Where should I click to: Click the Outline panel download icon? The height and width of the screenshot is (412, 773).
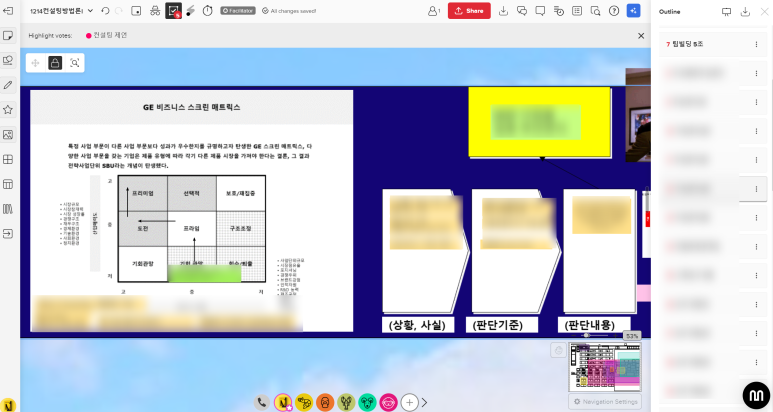(745, 12)
